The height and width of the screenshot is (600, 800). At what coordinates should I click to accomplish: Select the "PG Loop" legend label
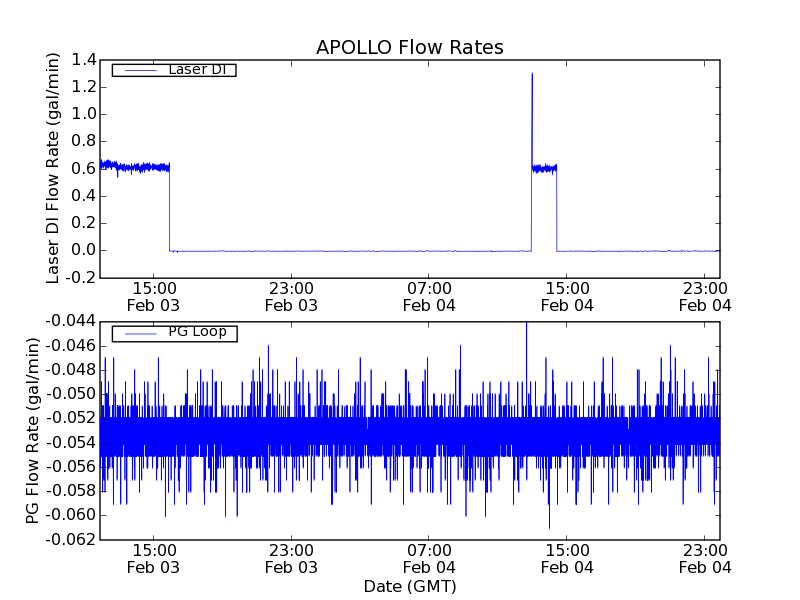point(197,332)
